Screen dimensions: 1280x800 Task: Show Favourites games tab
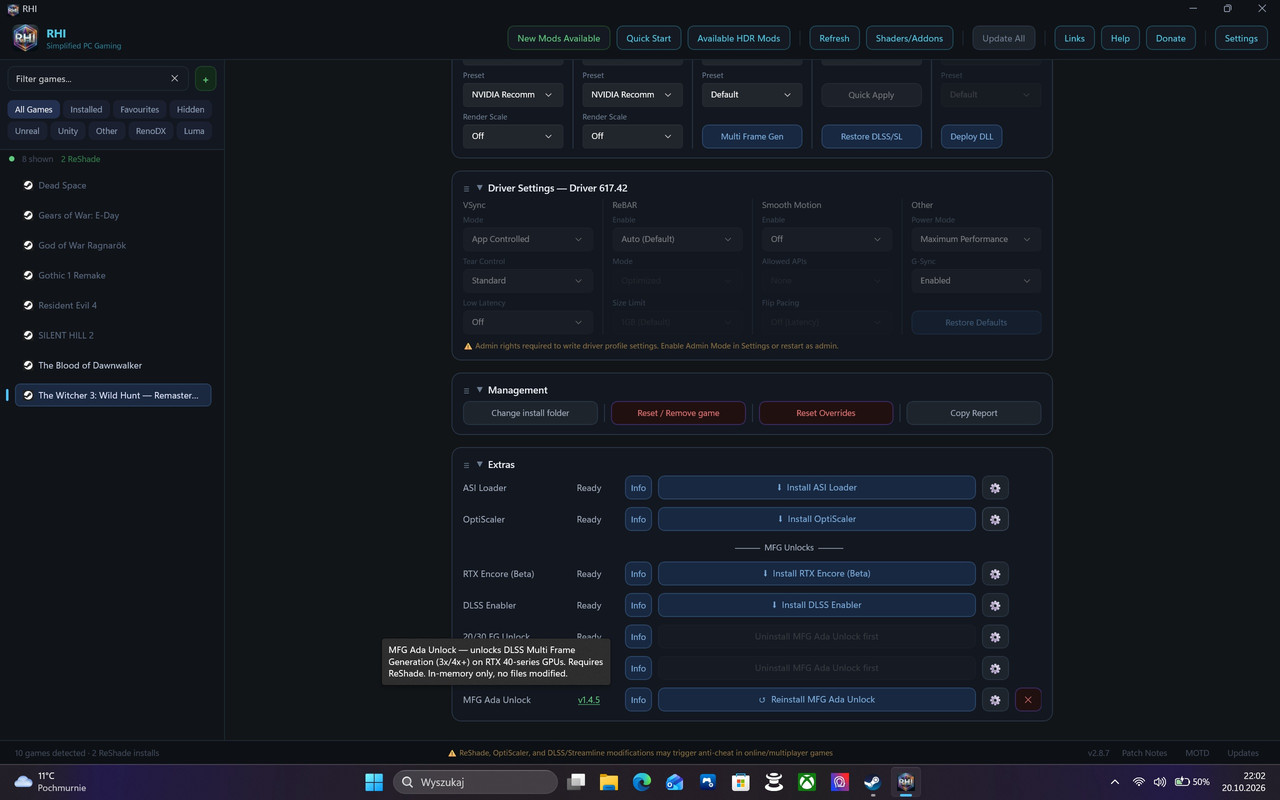point(140,110)
